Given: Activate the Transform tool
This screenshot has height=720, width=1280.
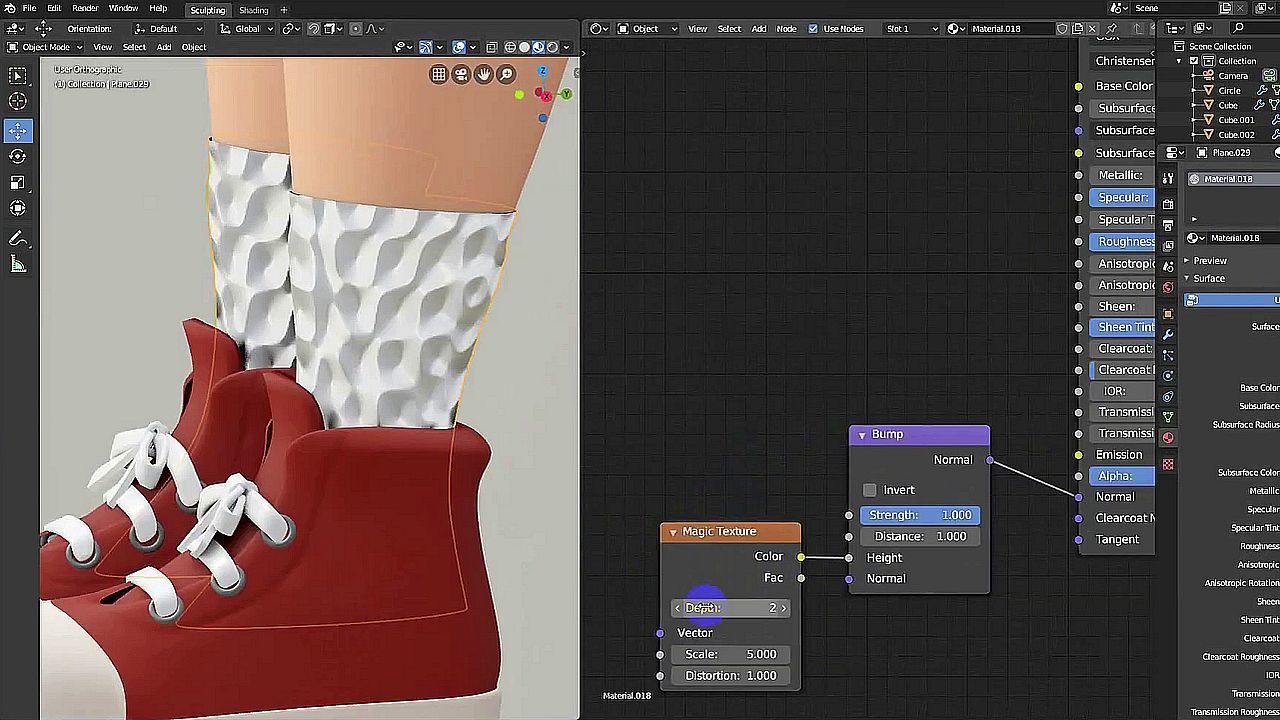Looking at the screenshot, I should 18,208.
